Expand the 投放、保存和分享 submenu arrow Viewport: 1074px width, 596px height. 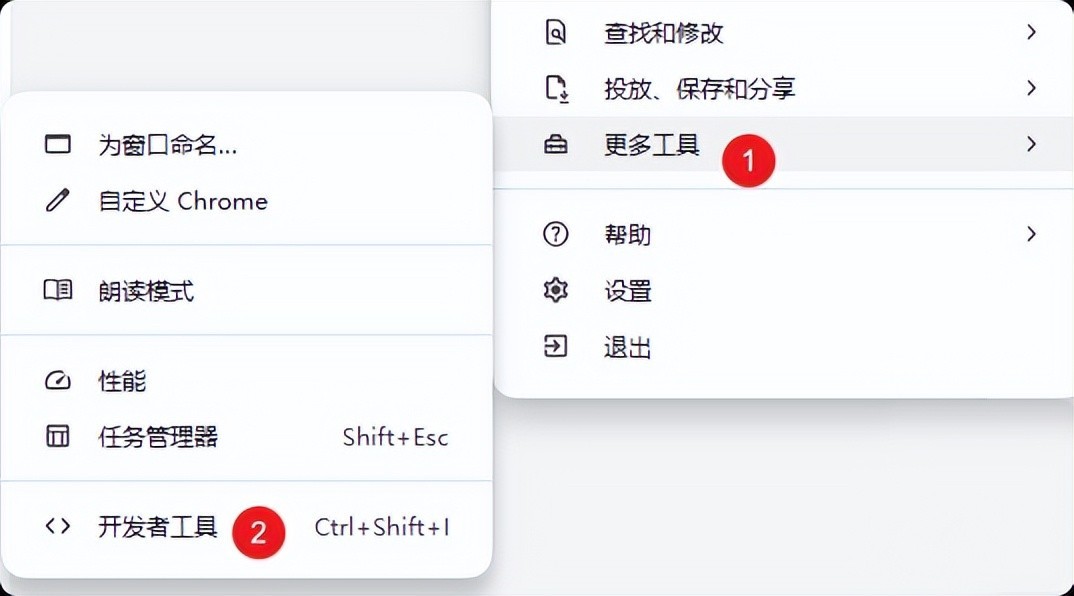(1031, 89)
